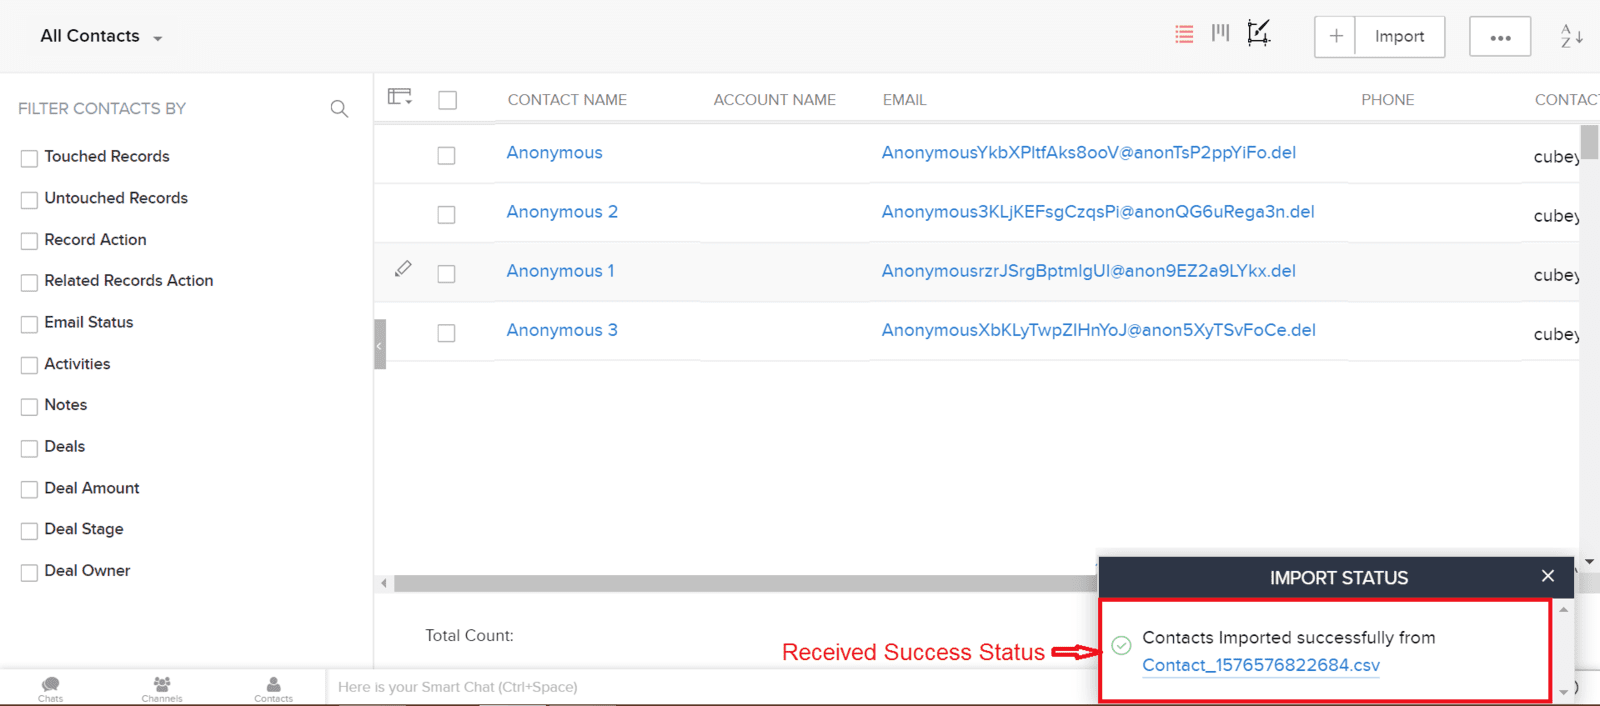
Task: Toggle the Notes filter checkbox
Action: pyautogui.click(x=29, y=406)
